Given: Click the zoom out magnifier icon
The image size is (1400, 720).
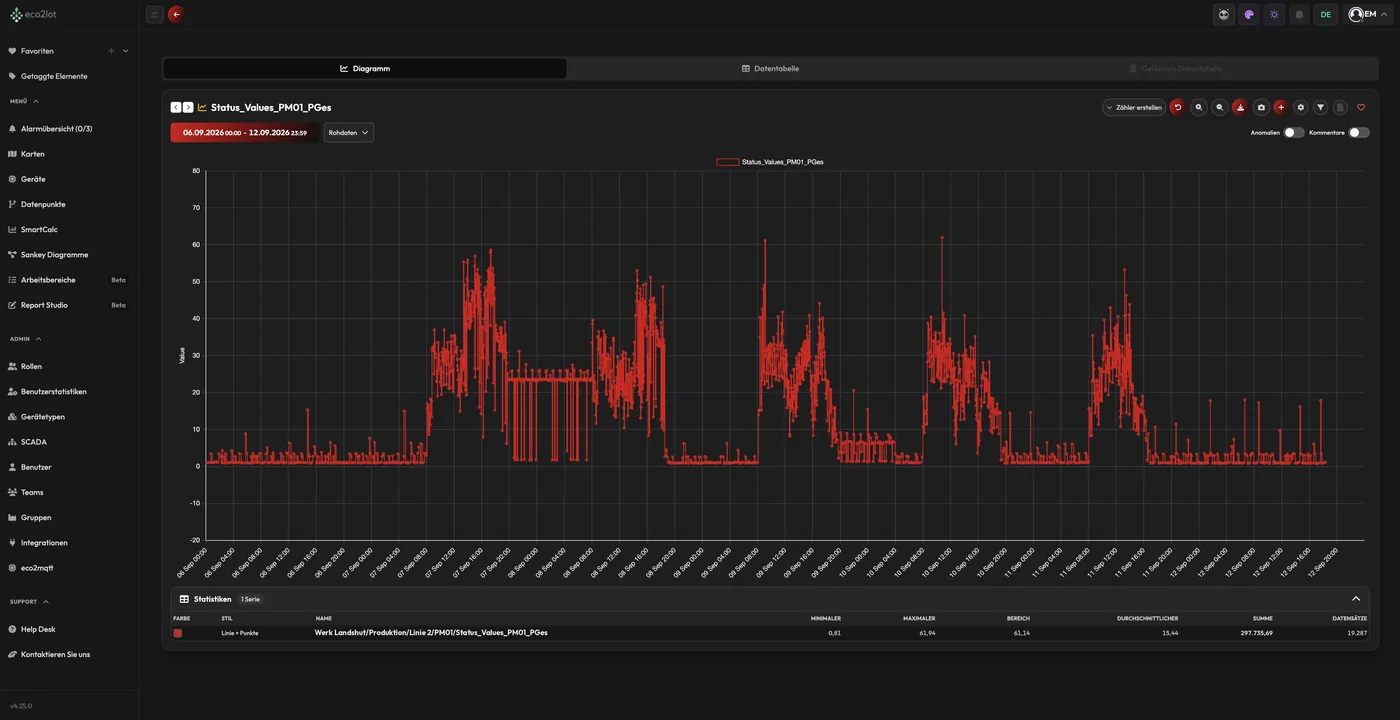Looking at the screenshot, I should click(x=1219, y=107).
